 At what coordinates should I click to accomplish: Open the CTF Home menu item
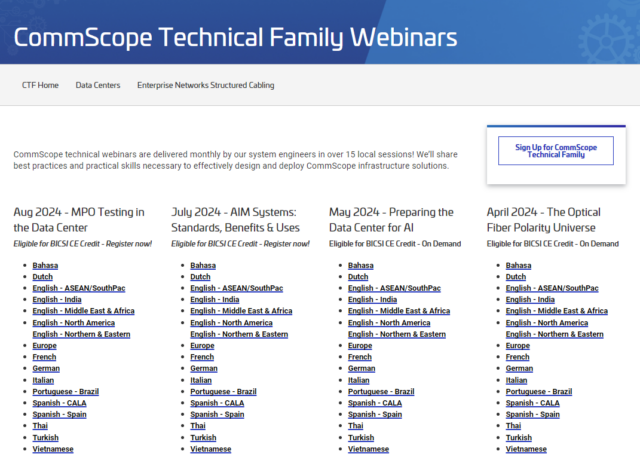click(40, 85)
